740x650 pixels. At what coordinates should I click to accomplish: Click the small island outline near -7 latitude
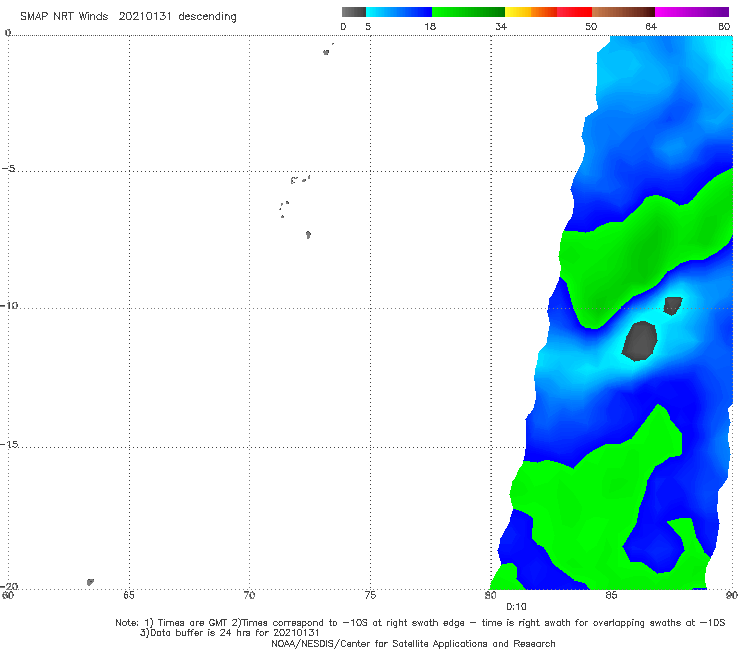pos(308,234)
